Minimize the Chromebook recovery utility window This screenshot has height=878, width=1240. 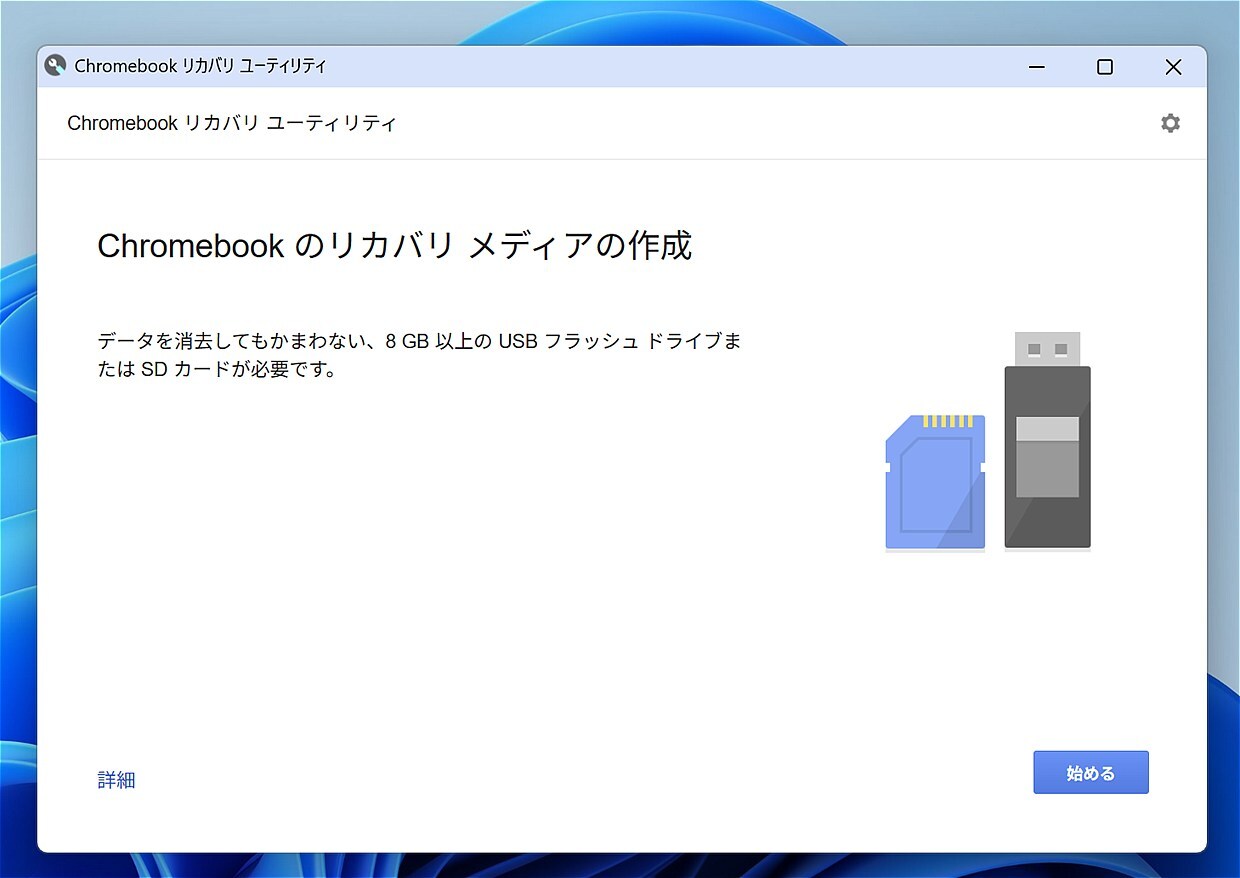1037,67
